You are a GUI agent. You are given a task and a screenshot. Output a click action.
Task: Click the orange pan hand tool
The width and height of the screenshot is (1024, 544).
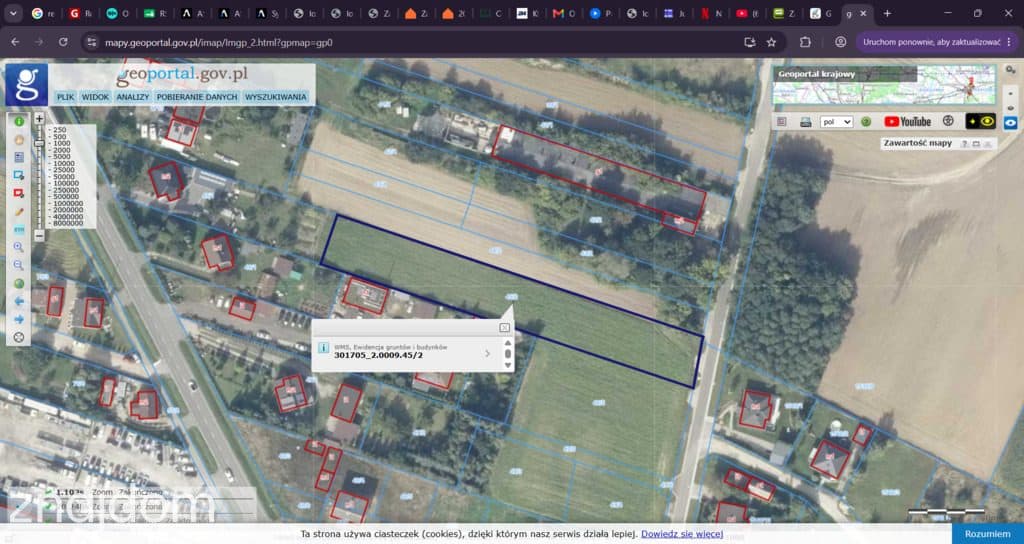19,140
